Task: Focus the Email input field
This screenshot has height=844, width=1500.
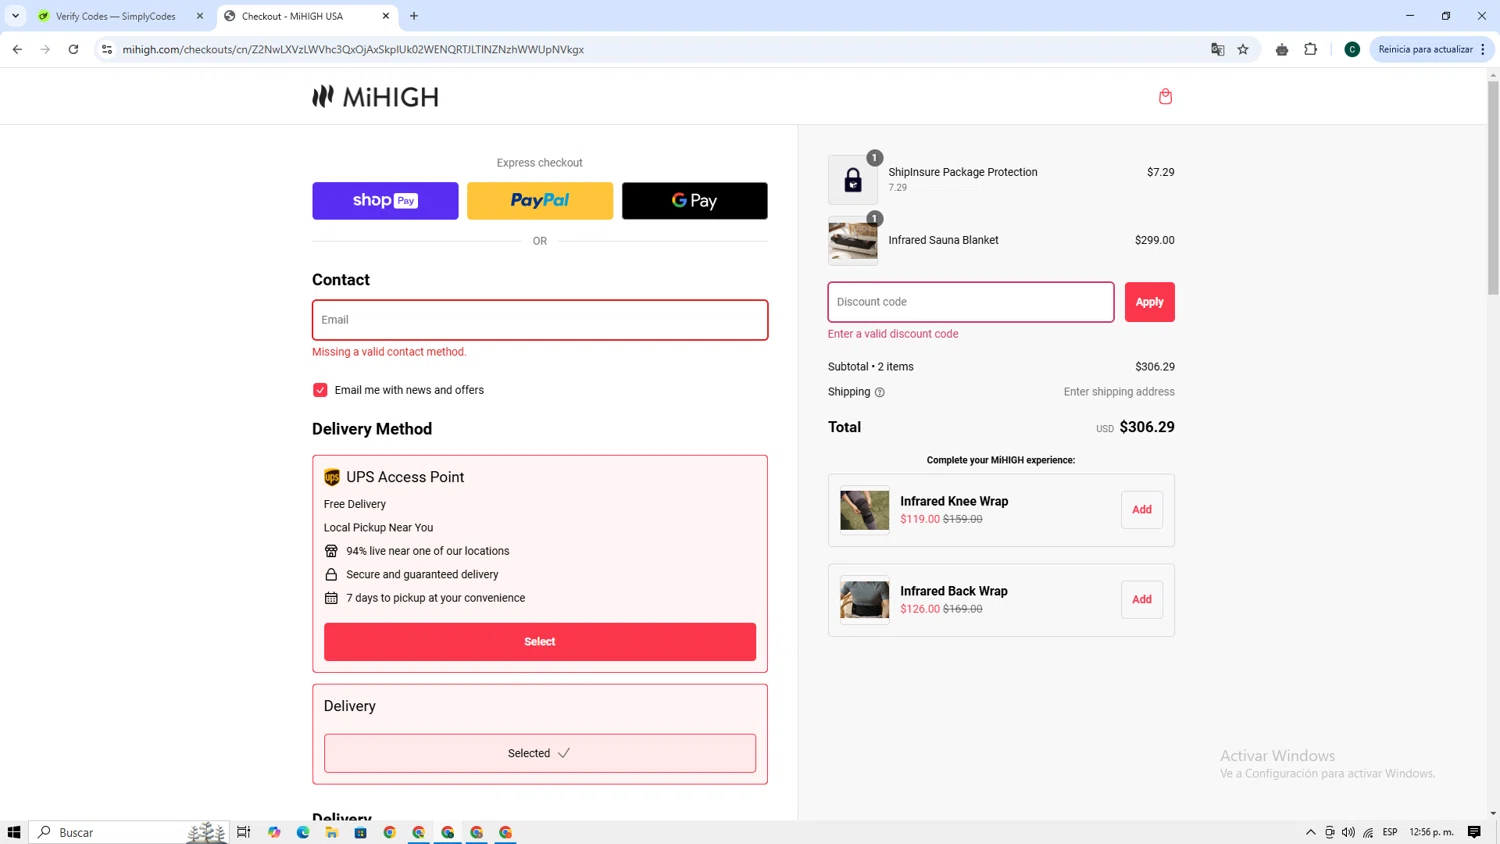Action: (x=540, y=320)
